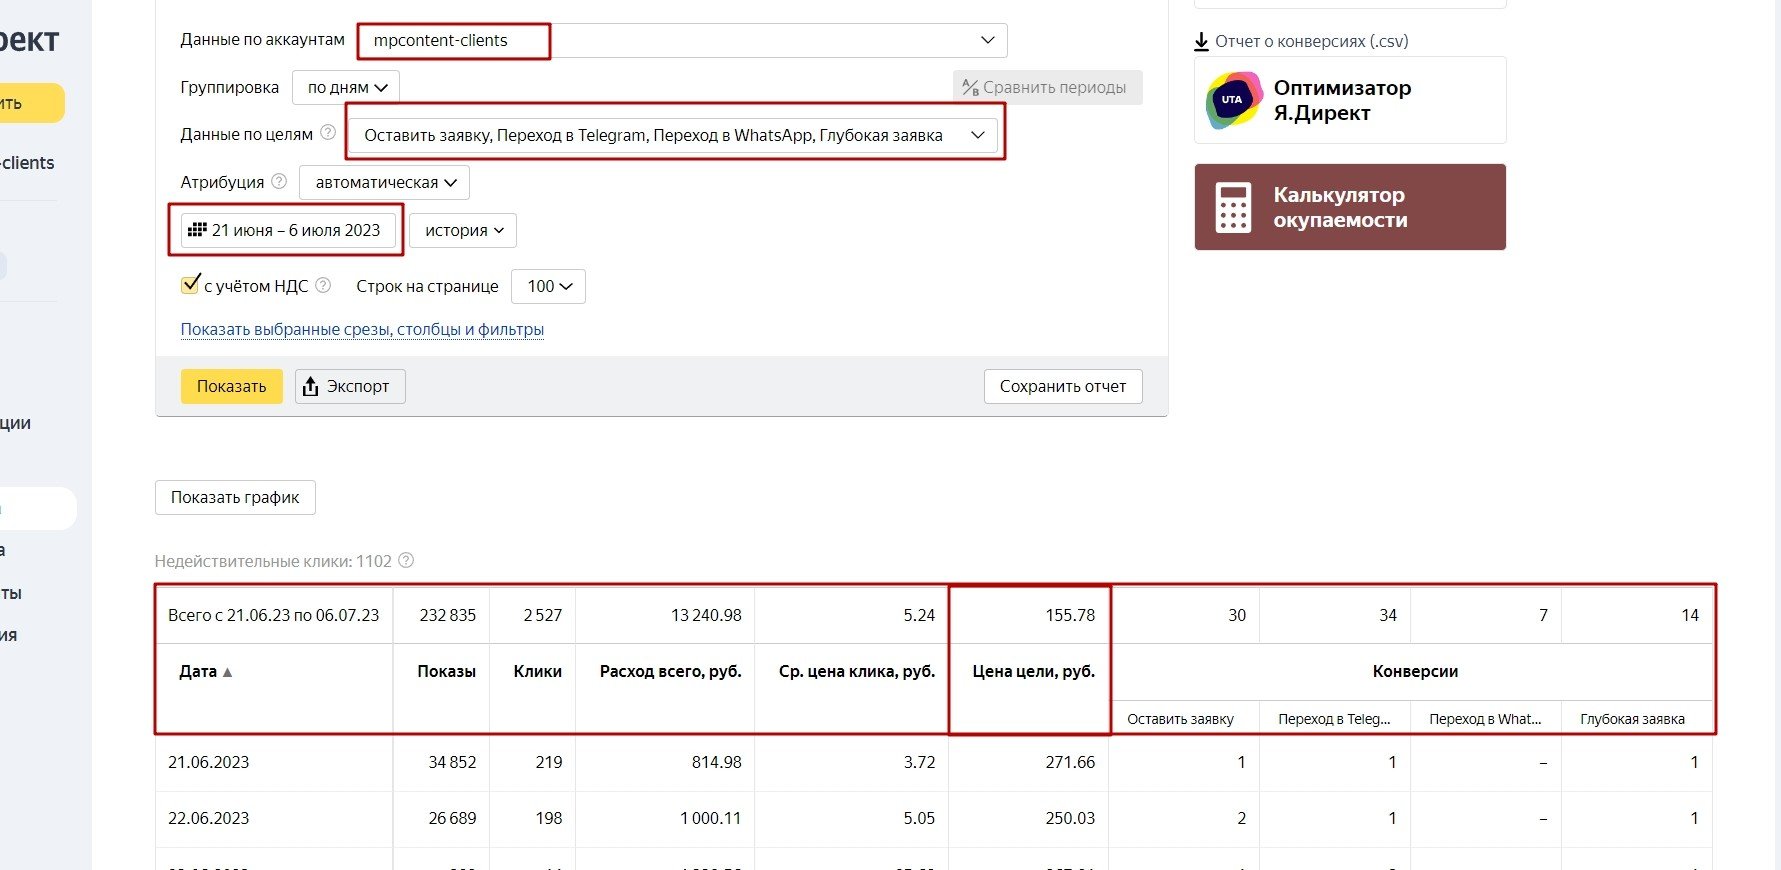1781x870 pixels.
Task: Click the Сохранить отчет button
Action: [1062, 386]
